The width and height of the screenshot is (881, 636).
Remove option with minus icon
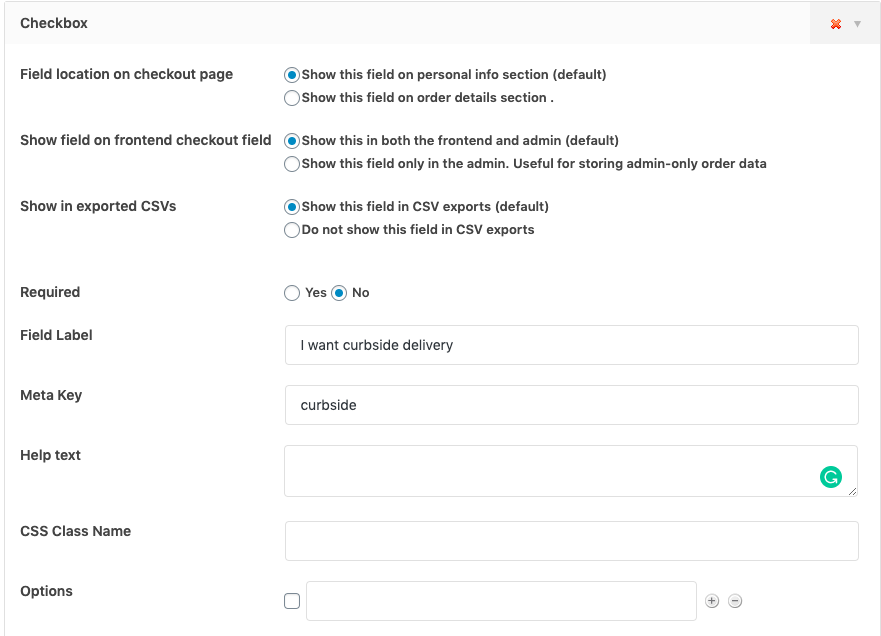[x=735, y=601]
